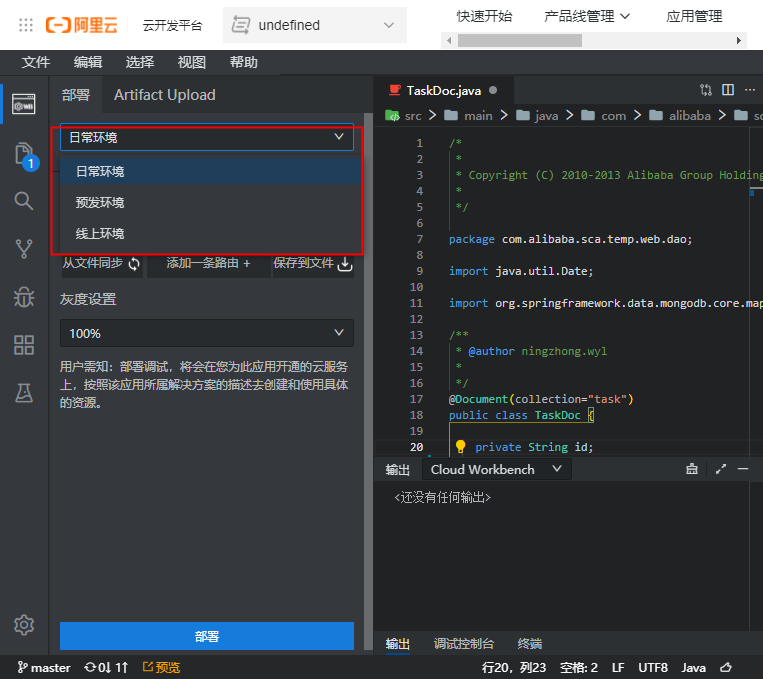Click the com breadcrumb folder
Screen dimensions: 763x679
603,116
